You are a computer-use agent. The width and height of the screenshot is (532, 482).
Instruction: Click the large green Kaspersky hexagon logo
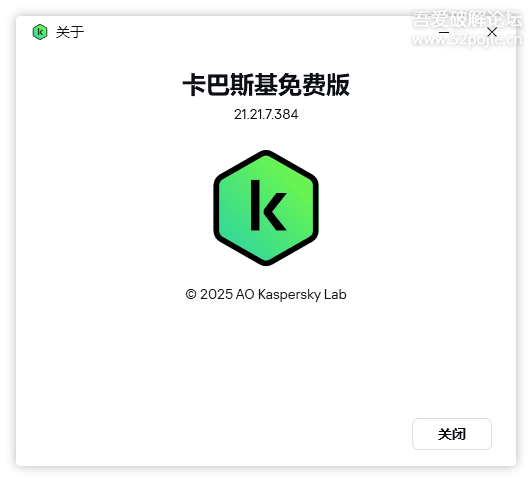(266, 208)
